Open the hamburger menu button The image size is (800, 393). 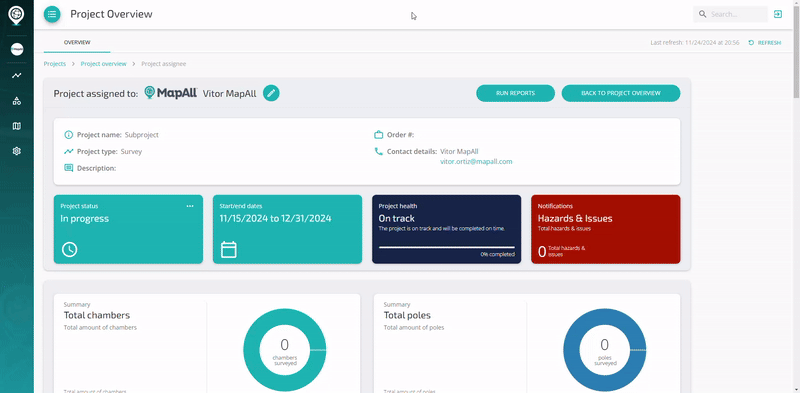[52, 14]
